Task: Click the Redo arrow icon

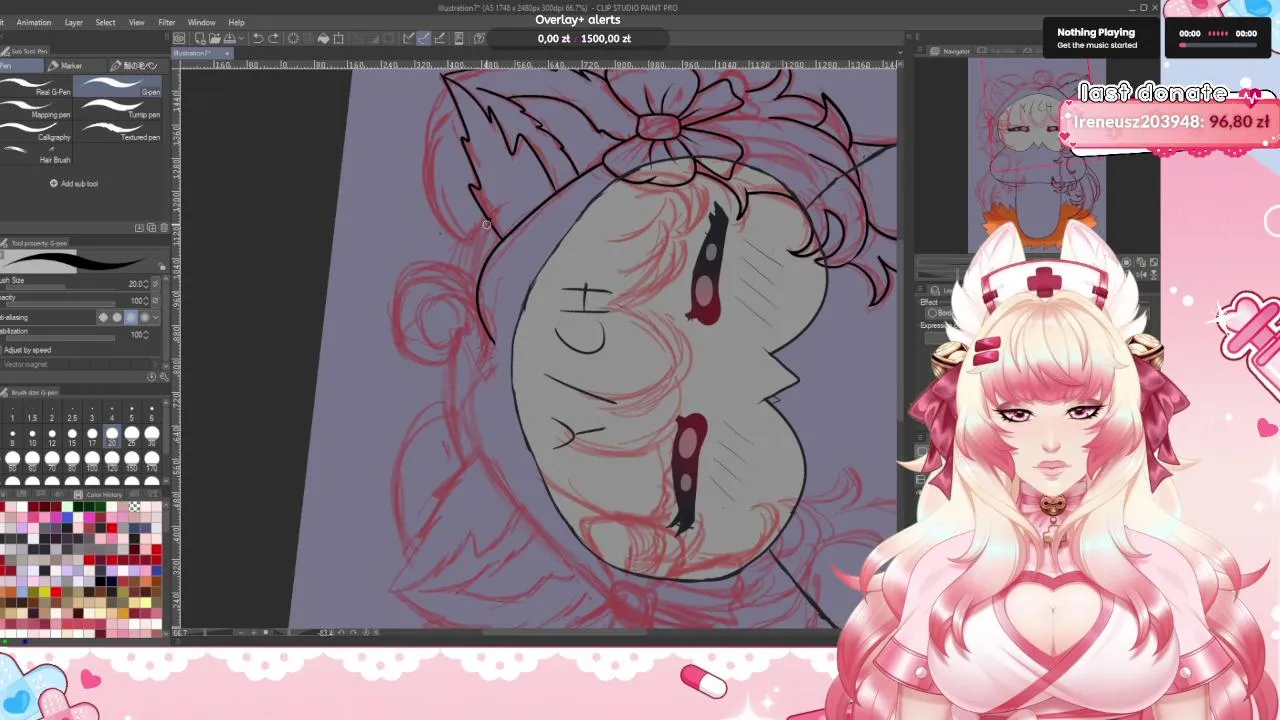Action: (273, 39)
